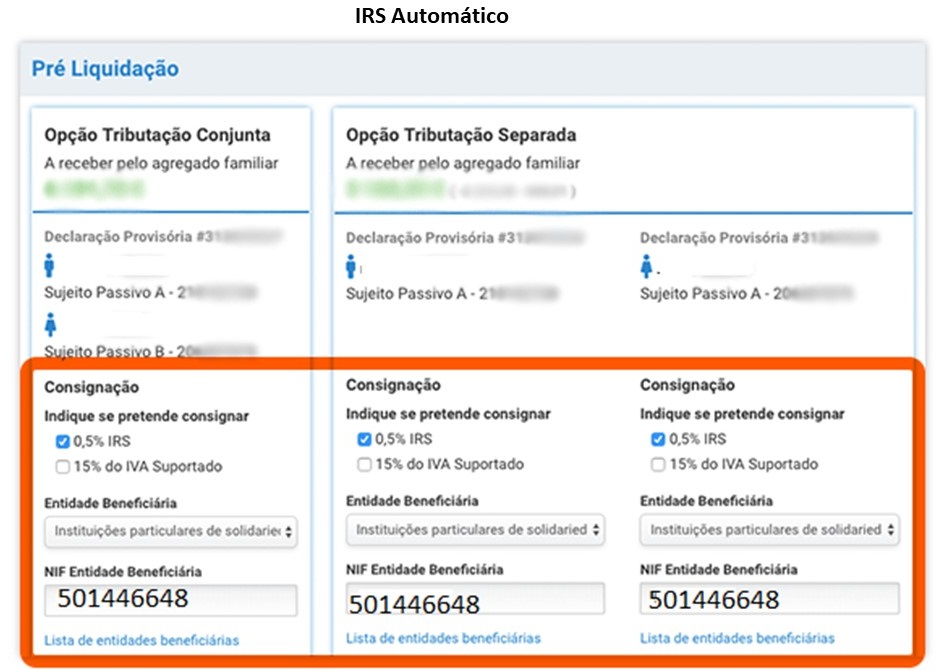Image resolution: width=937 pixels, height=671 pixels.
Task: Uncheck 0,5% IRS in Tributação Conjunta panel
Action: (63, 441)
